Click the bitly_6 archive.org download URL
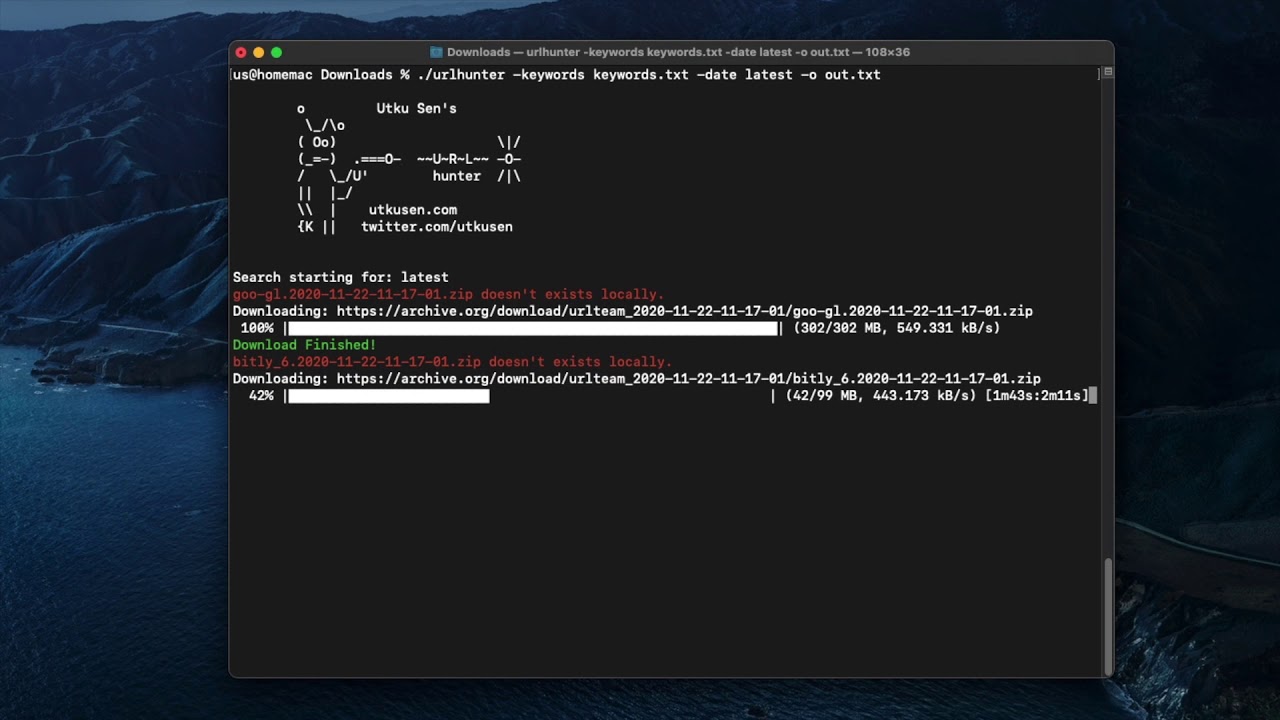 point(689,379)
